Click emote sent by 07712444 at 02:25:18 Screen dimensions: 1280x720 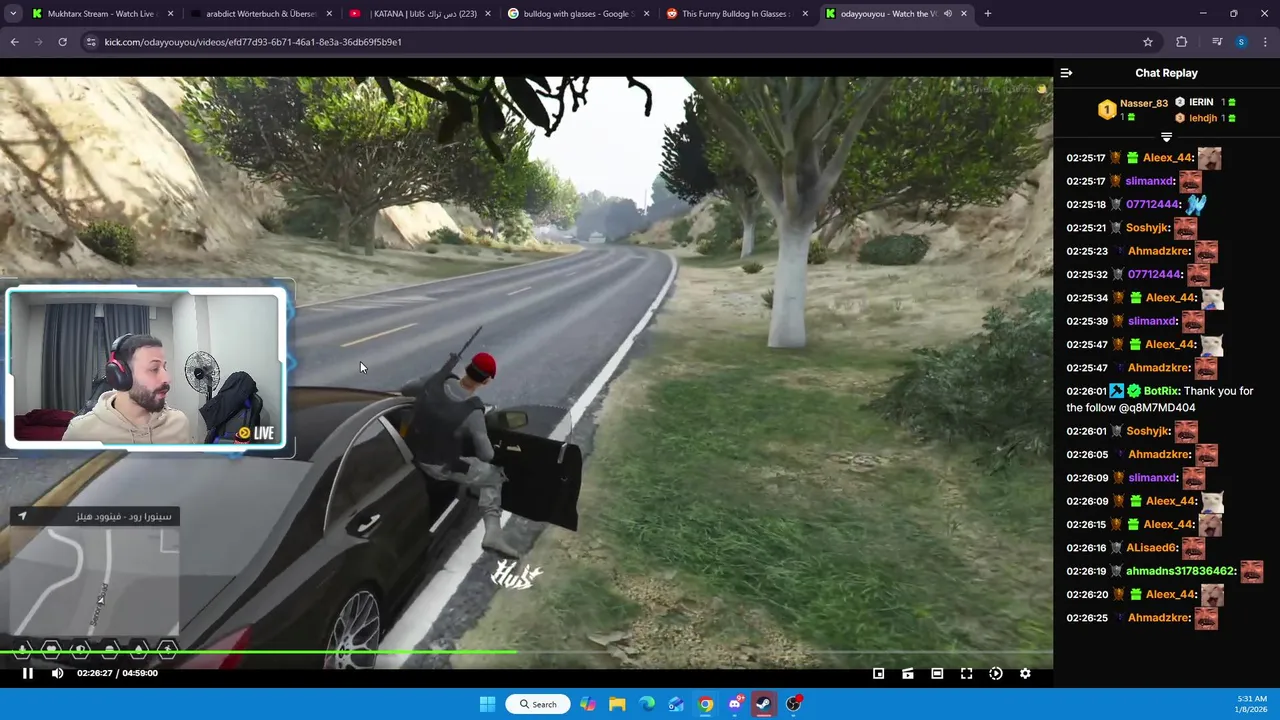(1196, 205)
